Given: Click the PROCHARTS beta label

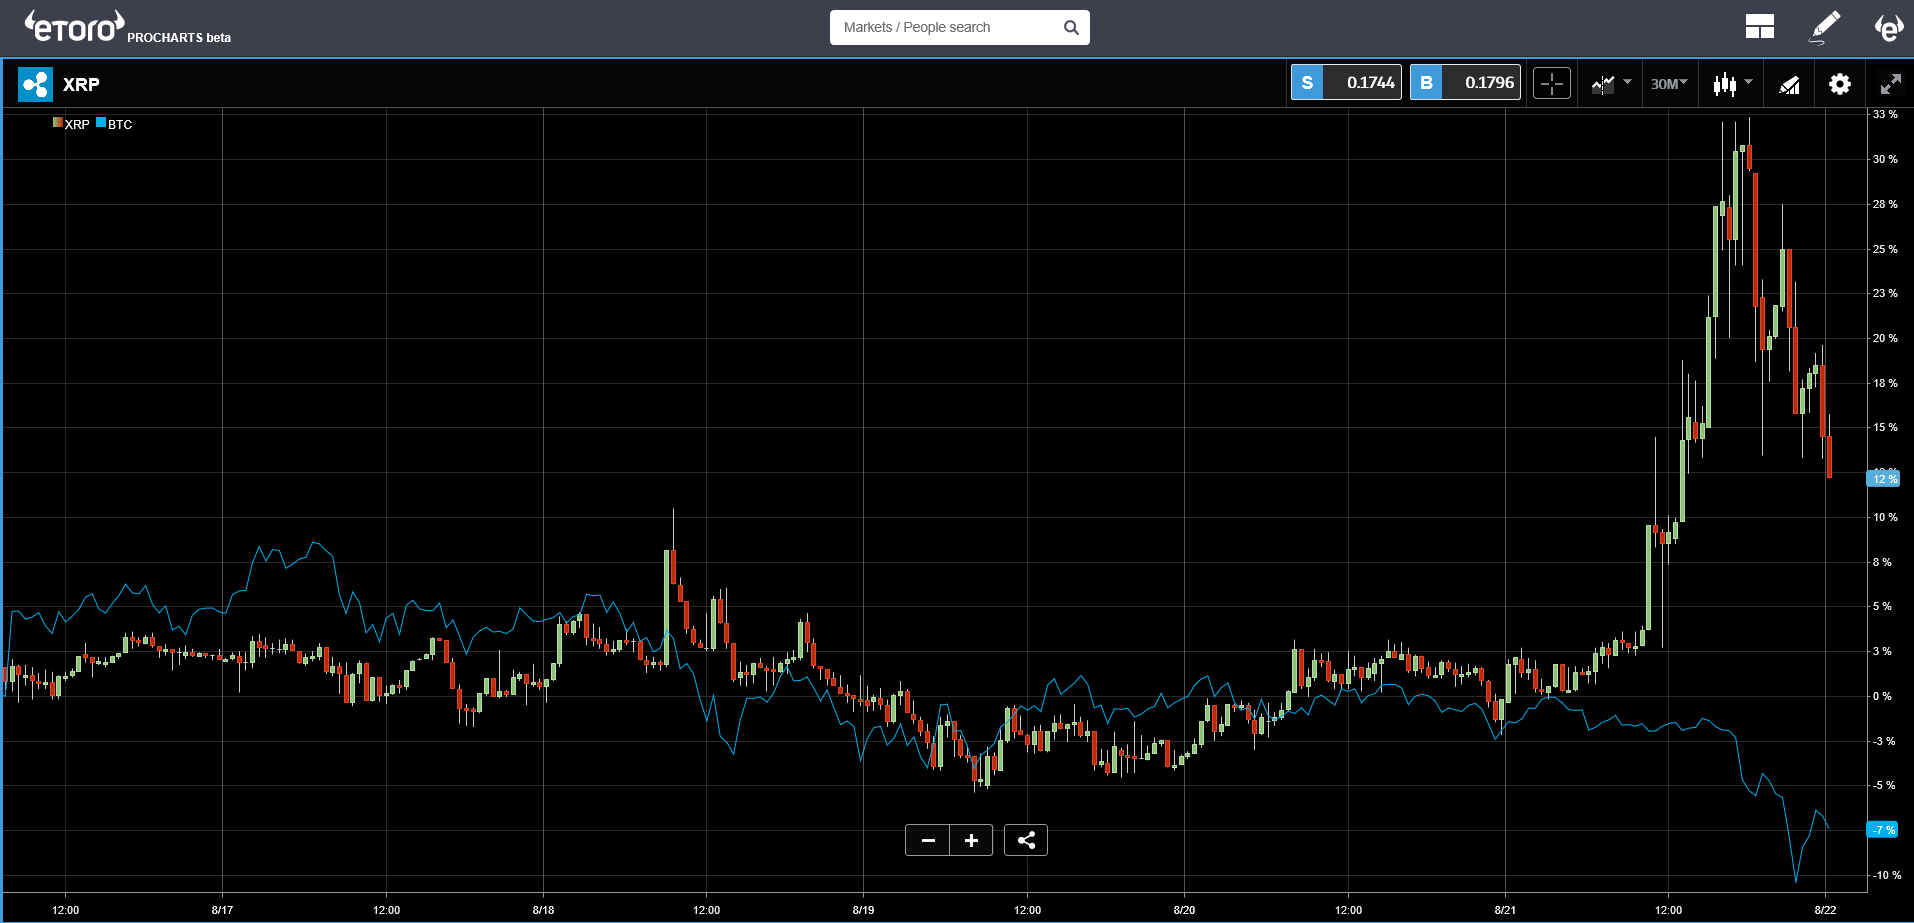Looking at the screenshot, I should pos(179,38).
